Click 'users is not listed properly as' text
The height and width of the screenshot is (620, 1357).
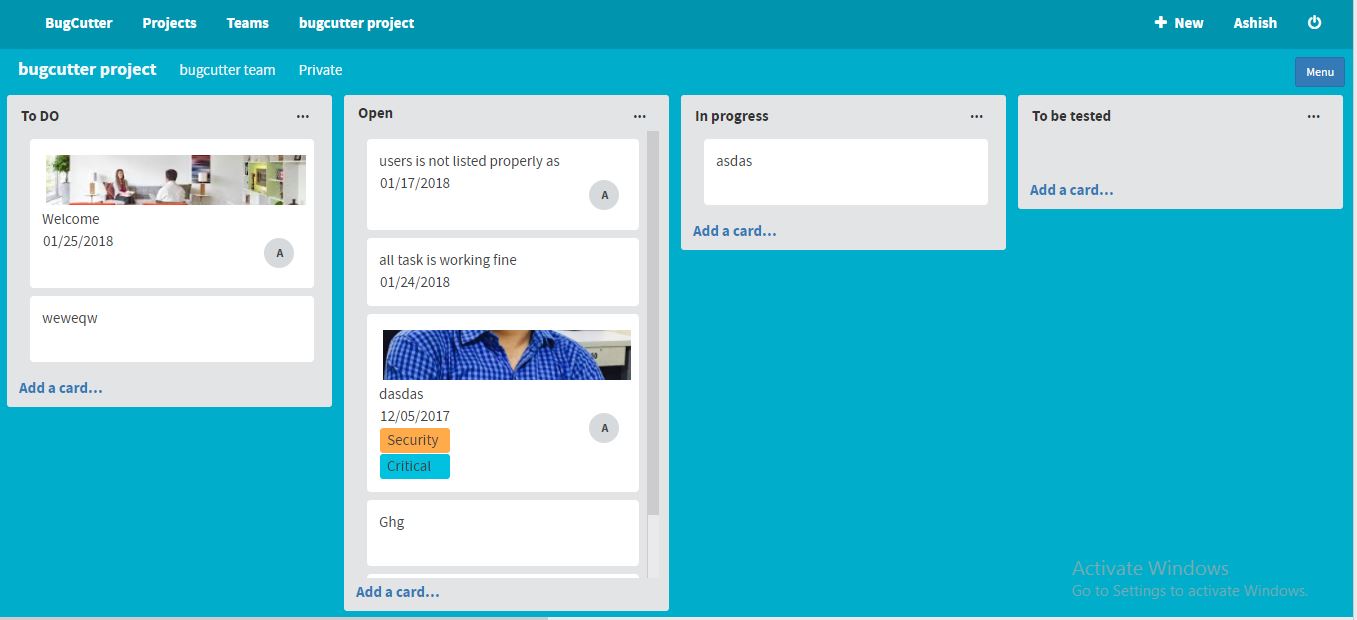[x=469, y=161]
